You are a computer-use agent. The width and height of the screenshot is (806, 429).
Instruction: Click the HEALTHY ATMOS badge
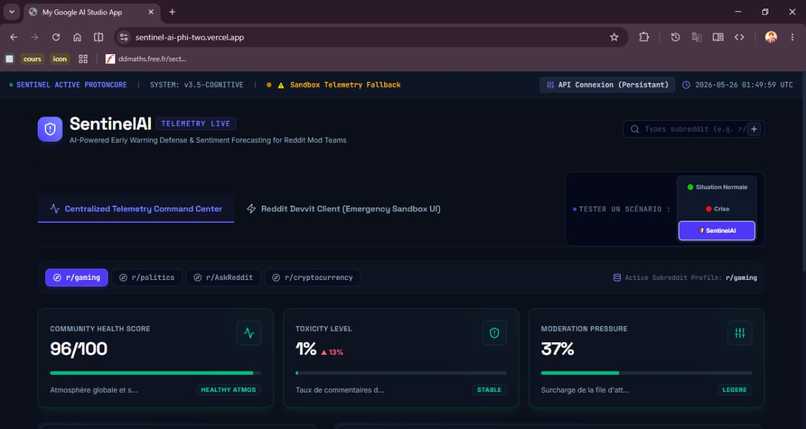(x=228, y=390)
